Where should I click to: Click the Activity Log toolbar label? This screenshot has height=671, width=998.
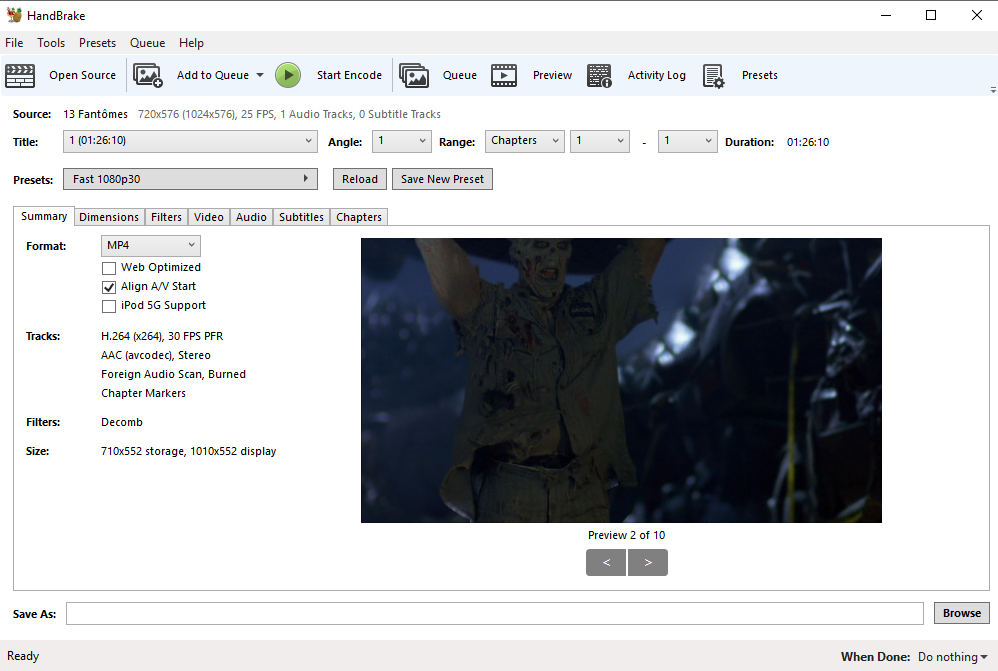click(x=657, y=75)
